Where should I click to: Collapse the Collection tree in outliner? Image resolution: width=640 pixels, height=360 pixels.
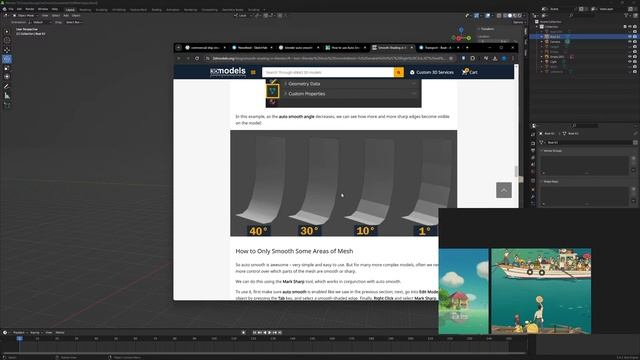537,27
